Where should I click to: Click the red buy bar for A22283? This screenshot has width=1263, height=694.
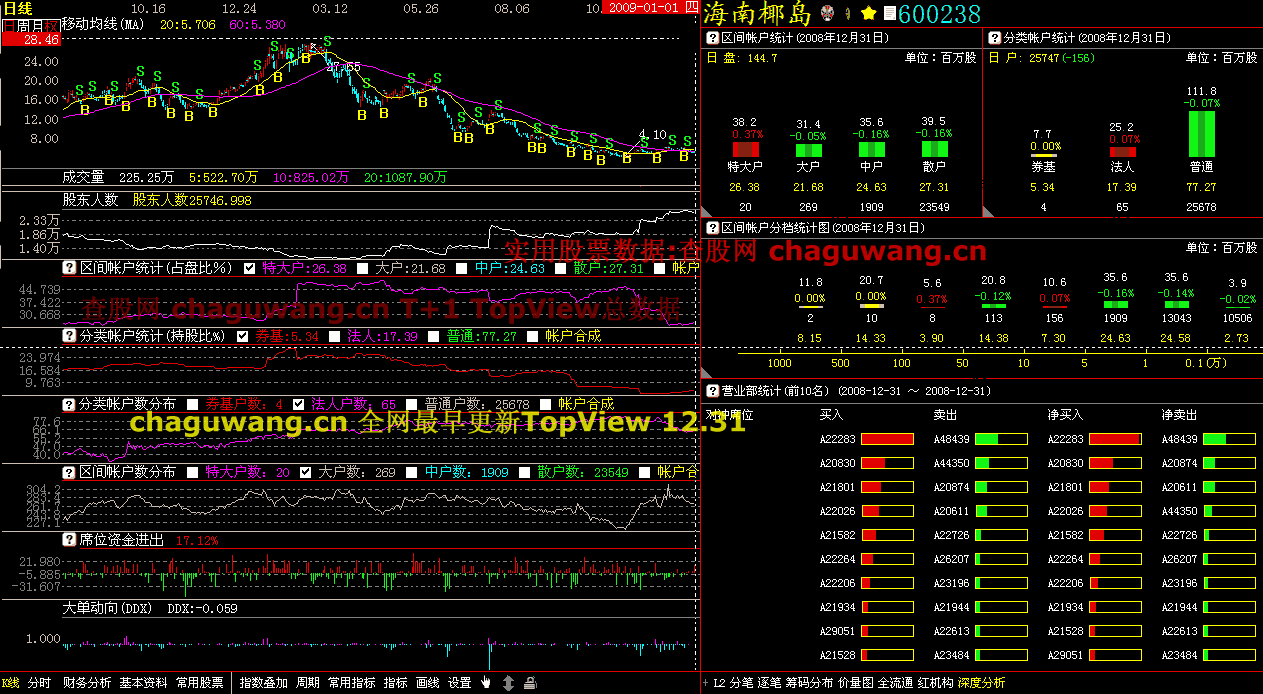[887, 439]
